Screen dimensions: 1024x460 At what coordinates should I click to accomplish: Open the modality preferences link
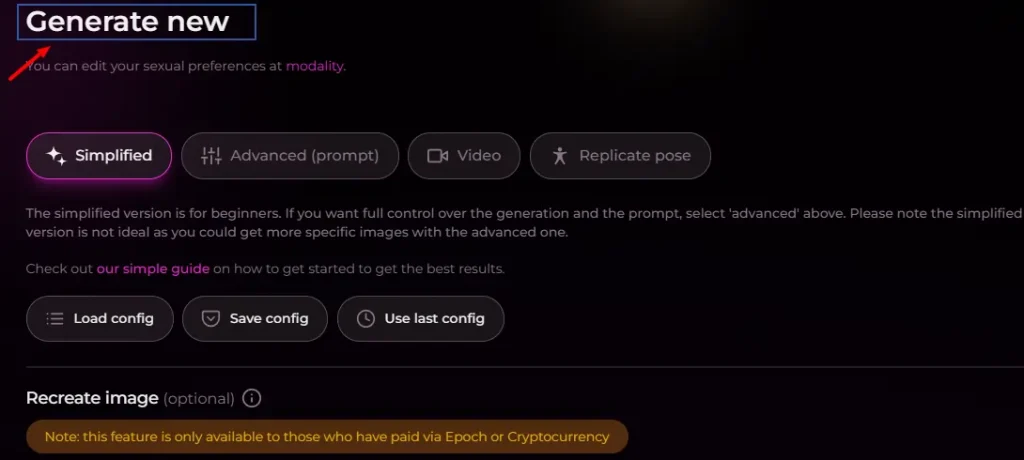(x=314, y=66)
